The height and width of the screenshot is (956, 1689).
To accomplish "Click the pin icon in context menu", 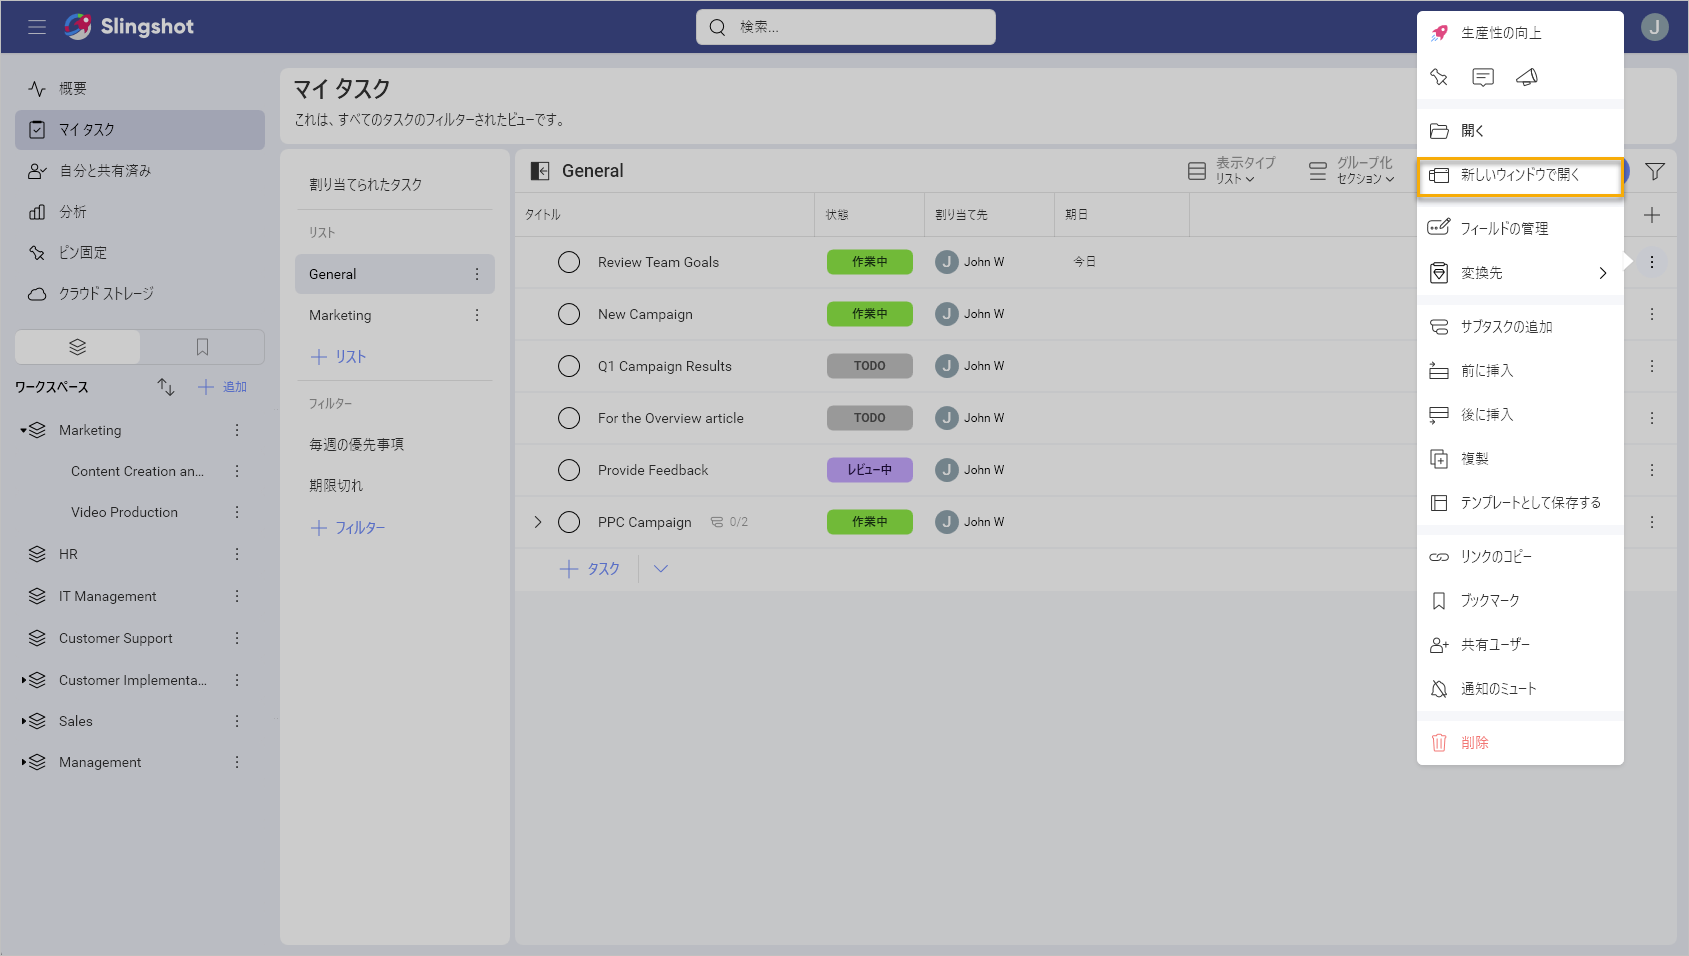I will (1439, 77).
